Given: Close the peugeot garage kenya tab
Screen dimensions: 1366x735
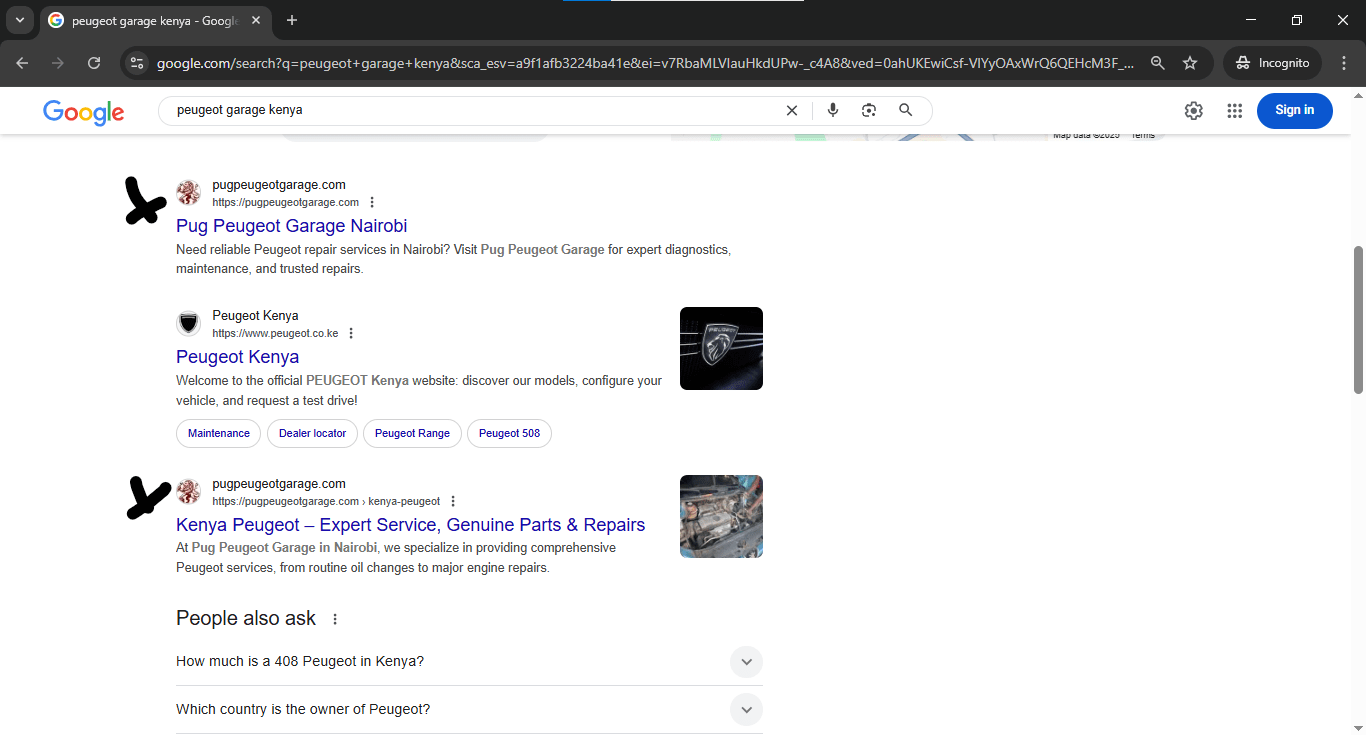Looking at the screenshot, I should point(258,20).
